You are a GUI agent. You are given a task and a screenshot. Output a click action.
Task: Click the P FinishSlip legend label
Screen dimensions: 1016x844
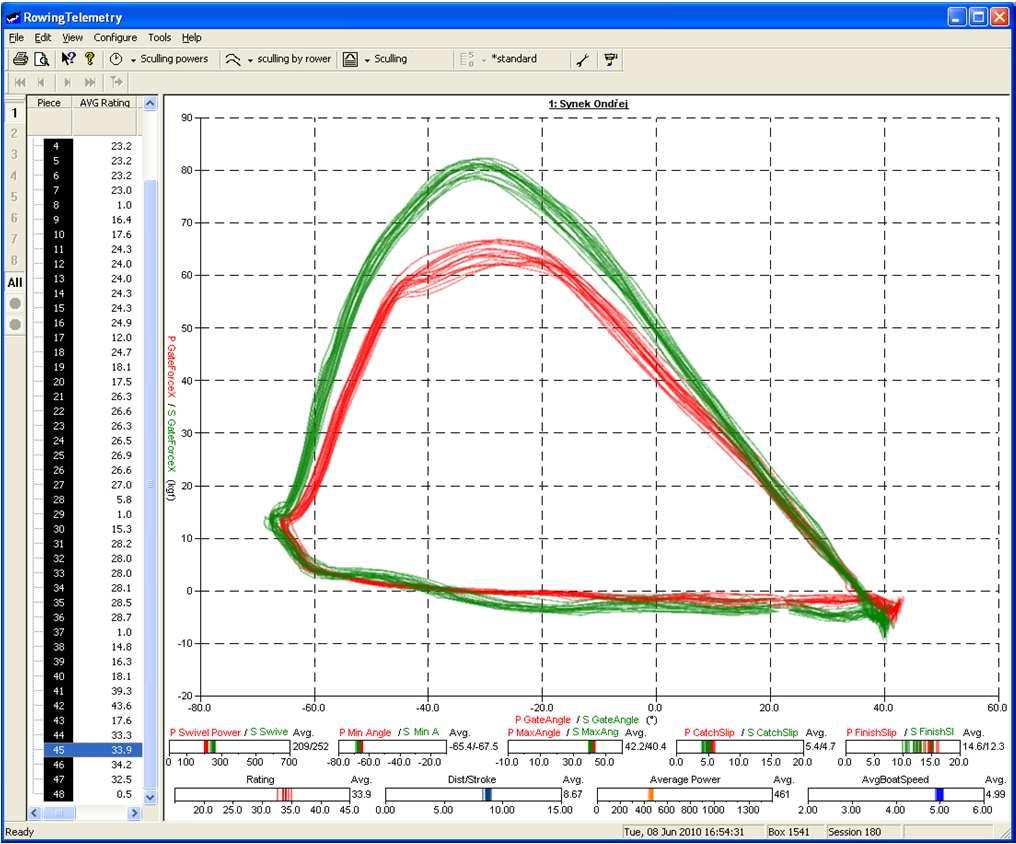[872, 732]
